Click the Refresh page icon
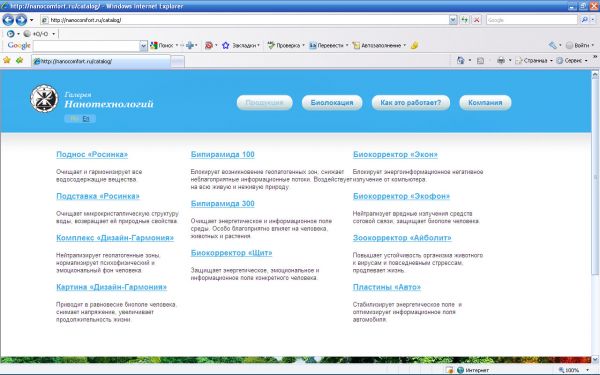Viewport: 600px width, 375px height. 465,20
